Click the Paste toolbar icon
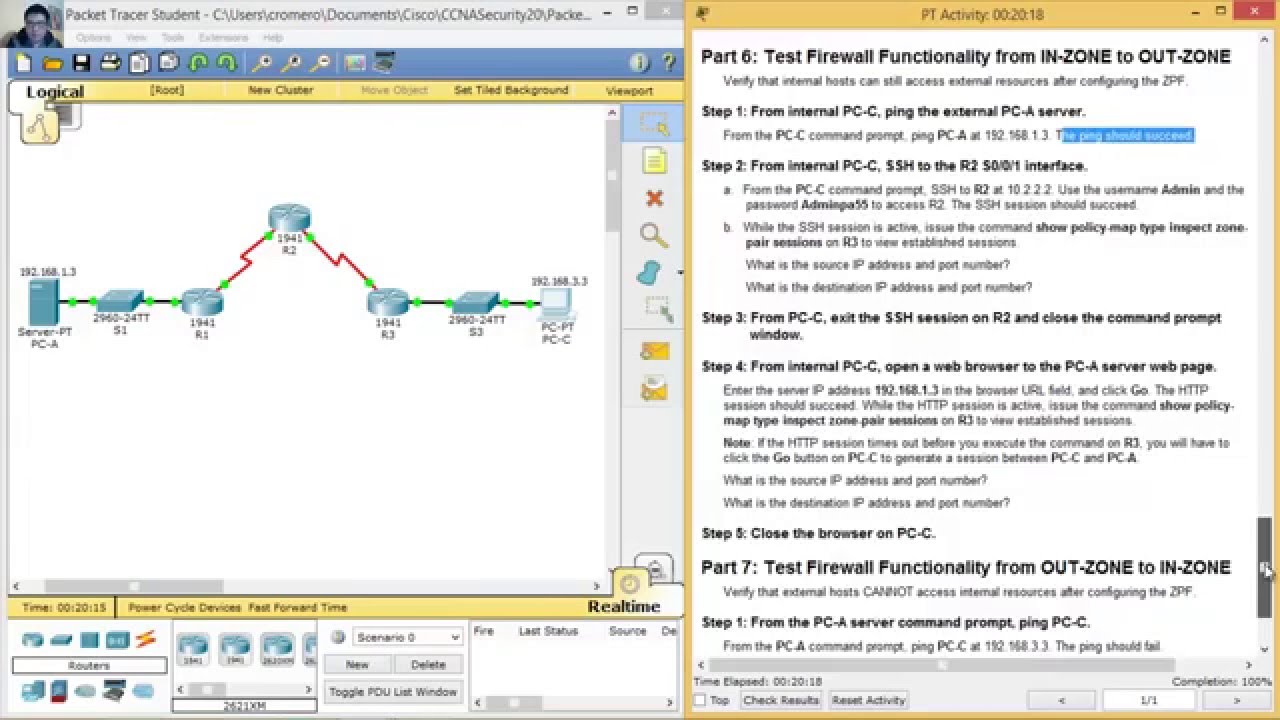Viewport: 1280px width, 720px height. coord(169,63)
